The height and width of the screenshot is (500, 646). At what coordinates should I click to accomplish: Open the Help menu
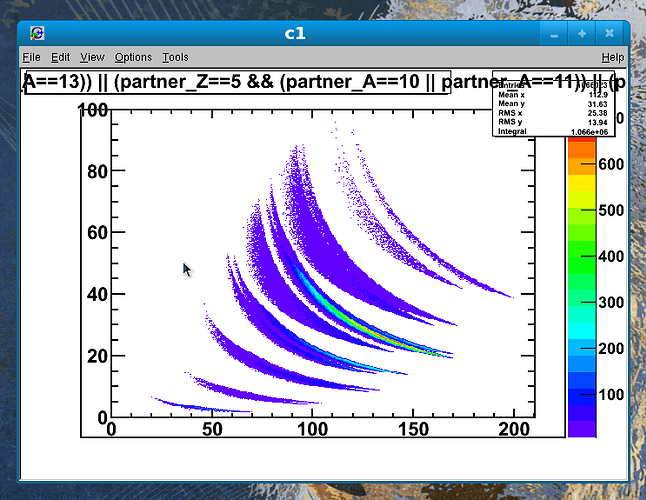612,57
